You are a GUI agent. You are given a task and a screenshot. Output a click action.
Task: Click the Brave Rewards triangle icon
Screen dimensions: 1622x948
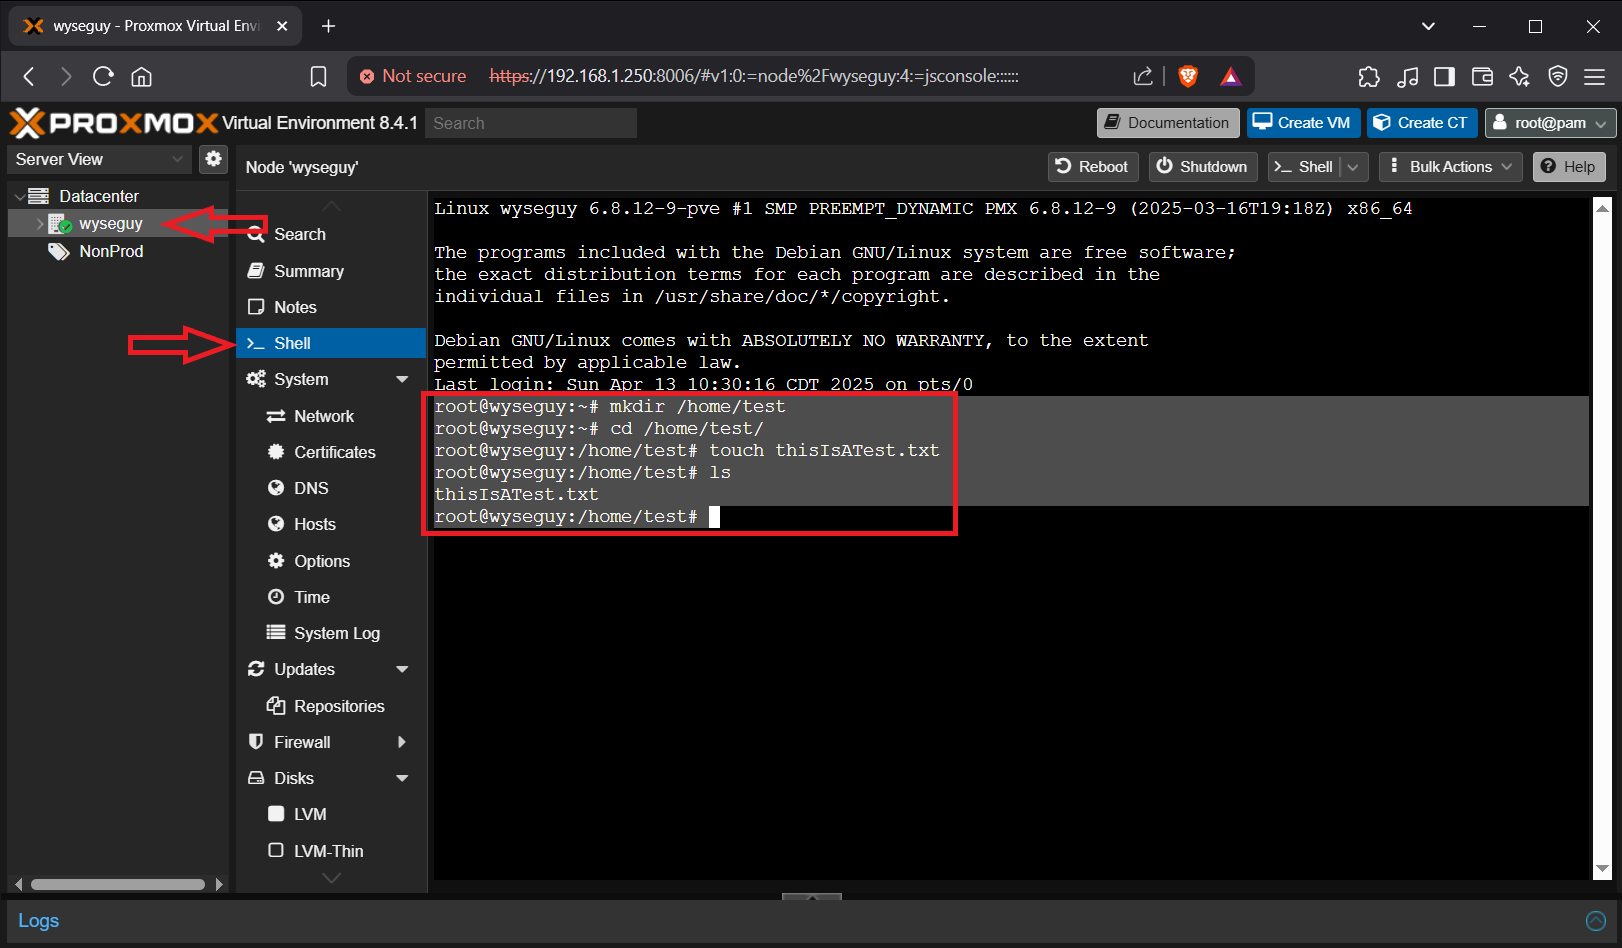[x=1231, y=76]
